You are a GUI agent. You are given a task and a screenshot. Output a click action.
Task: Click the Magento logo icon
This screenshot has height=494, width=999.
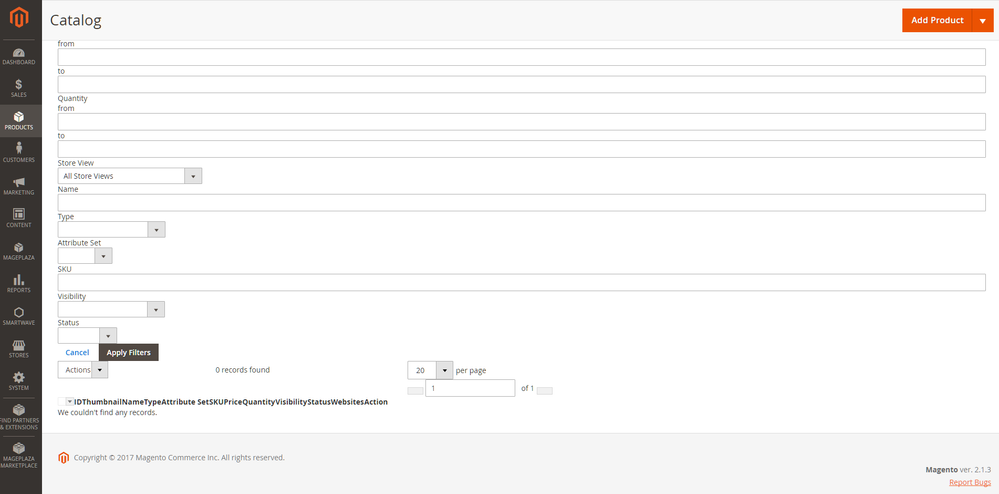click(20, 19)
